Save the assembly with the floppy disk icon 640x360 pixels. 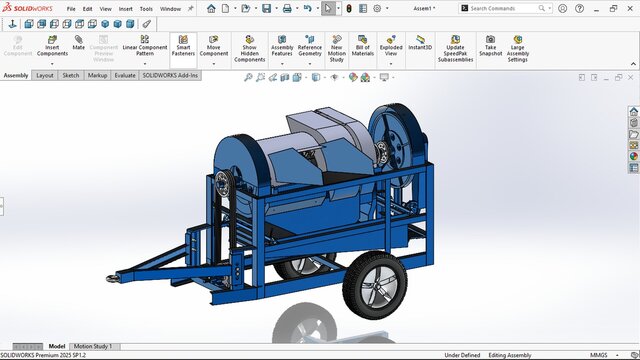pos(267,9)
